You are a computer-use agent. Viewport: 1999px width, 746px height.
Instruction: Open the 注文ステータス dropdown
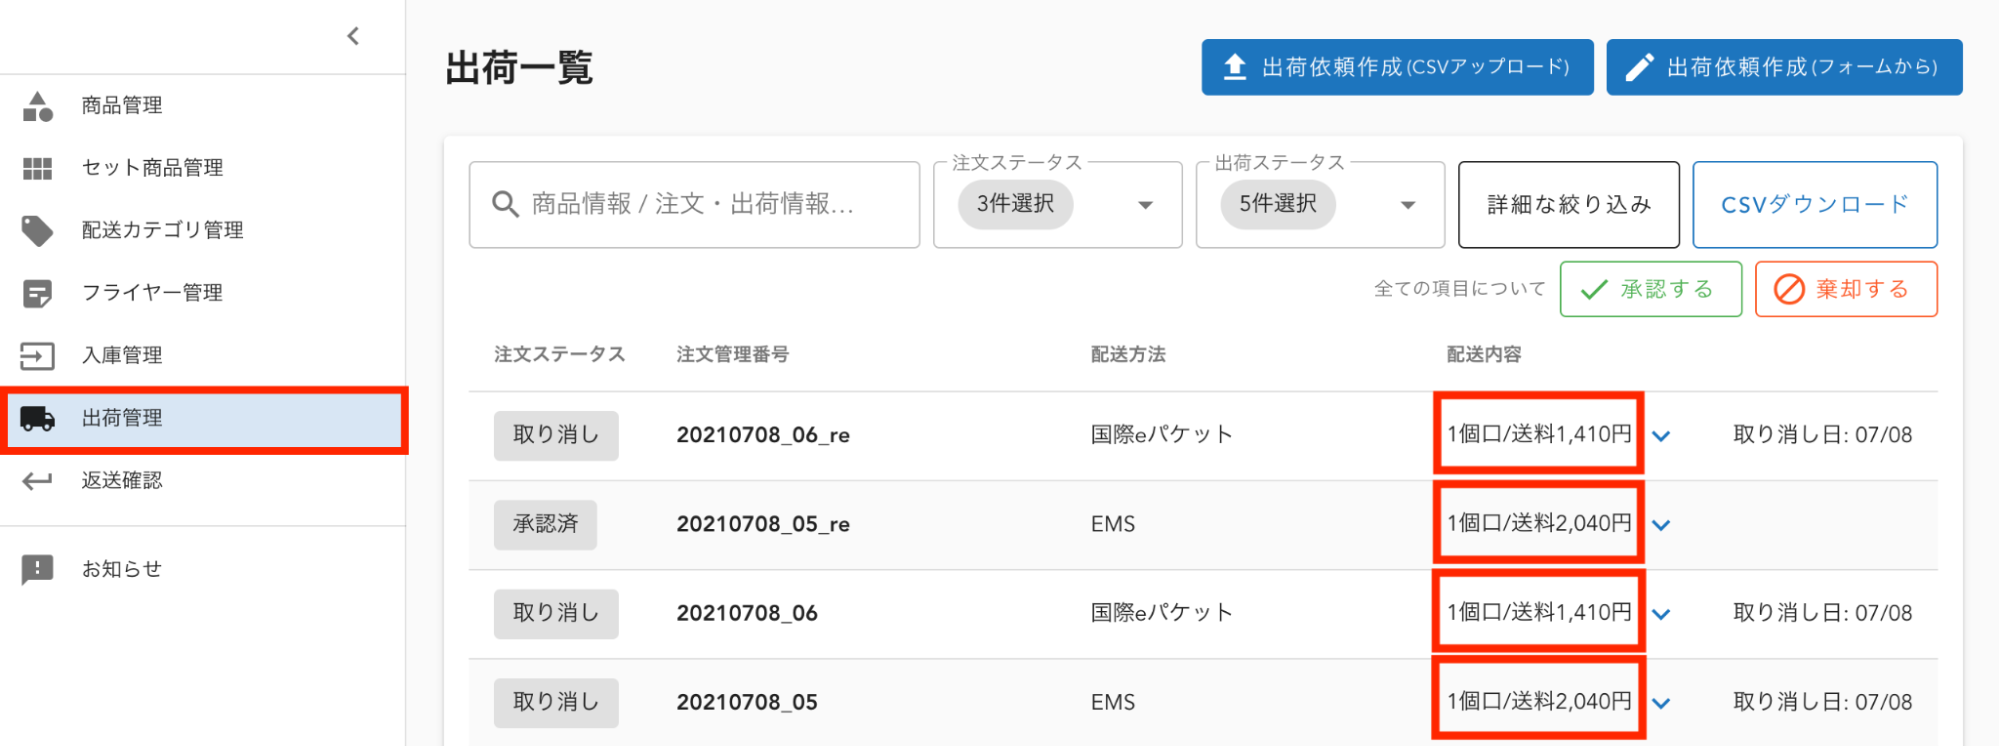tap(1145, 205)
